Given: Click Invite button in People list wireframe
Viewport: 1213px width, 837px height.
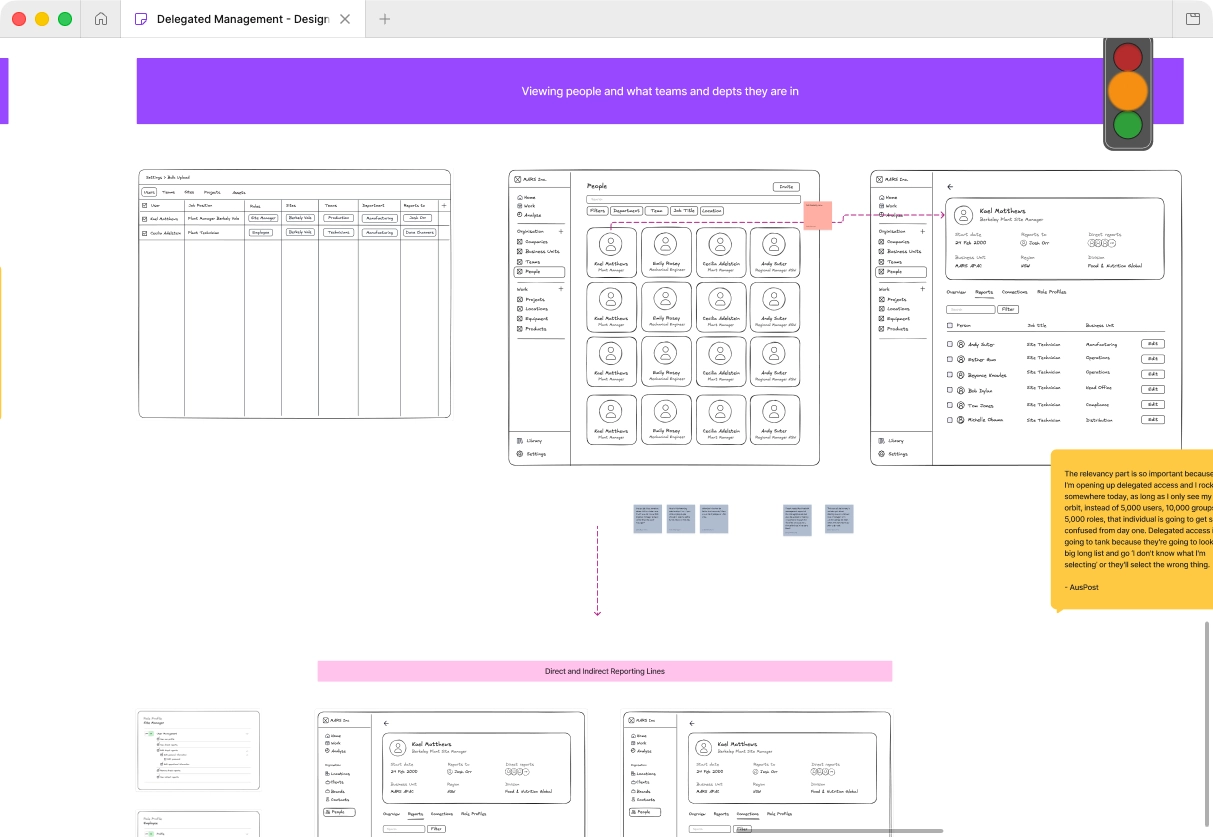Looking at the screenshot, I should [x=786, y=187].
